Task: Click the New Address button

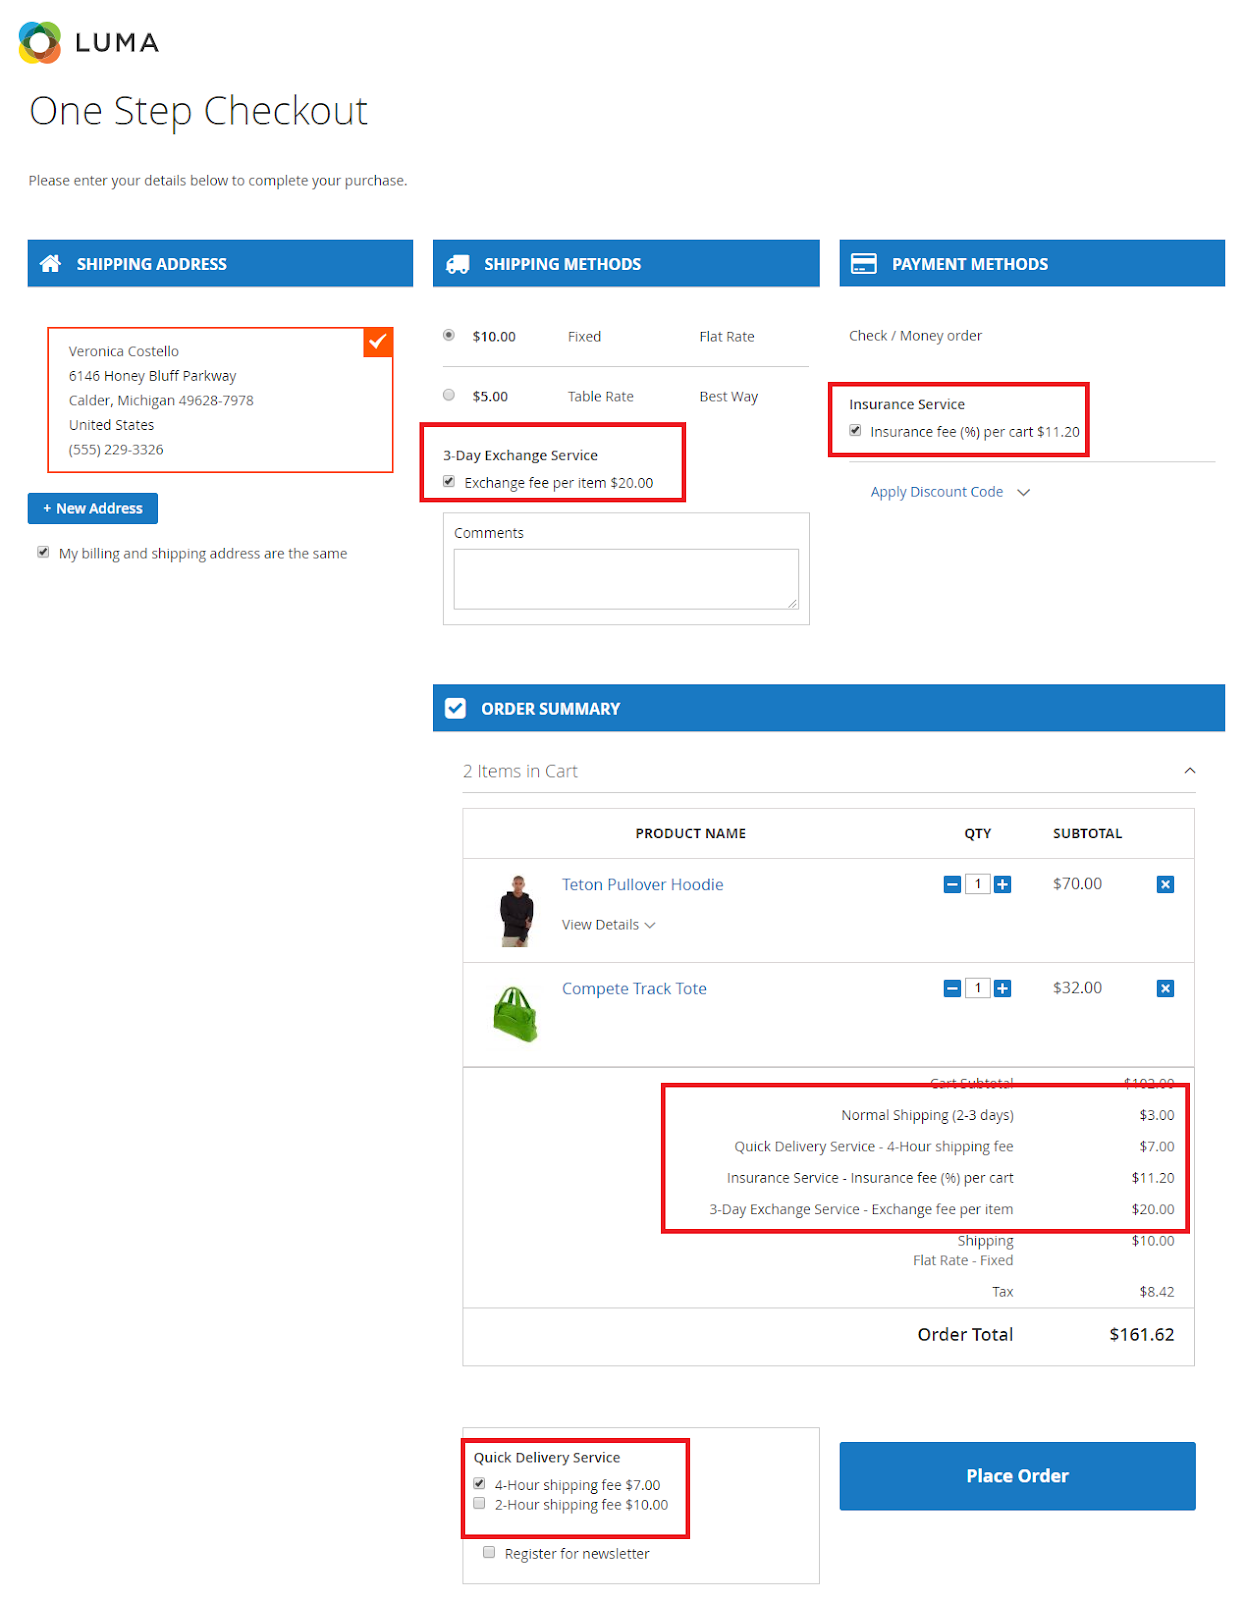Action: [x=93, y=508]
